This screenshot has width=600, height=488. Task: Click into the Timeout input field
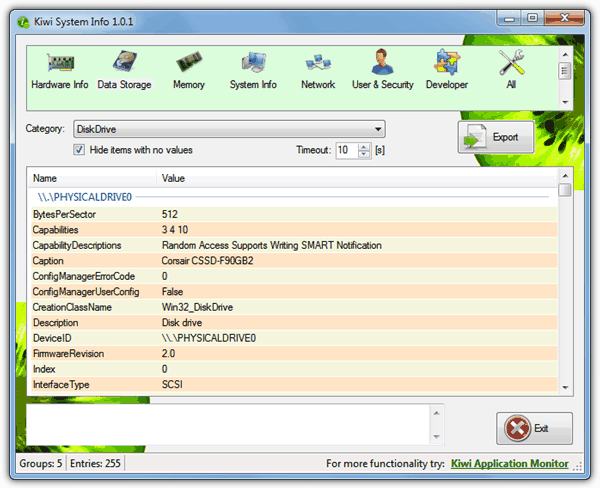pyautogui.click(x=345, y=150)
